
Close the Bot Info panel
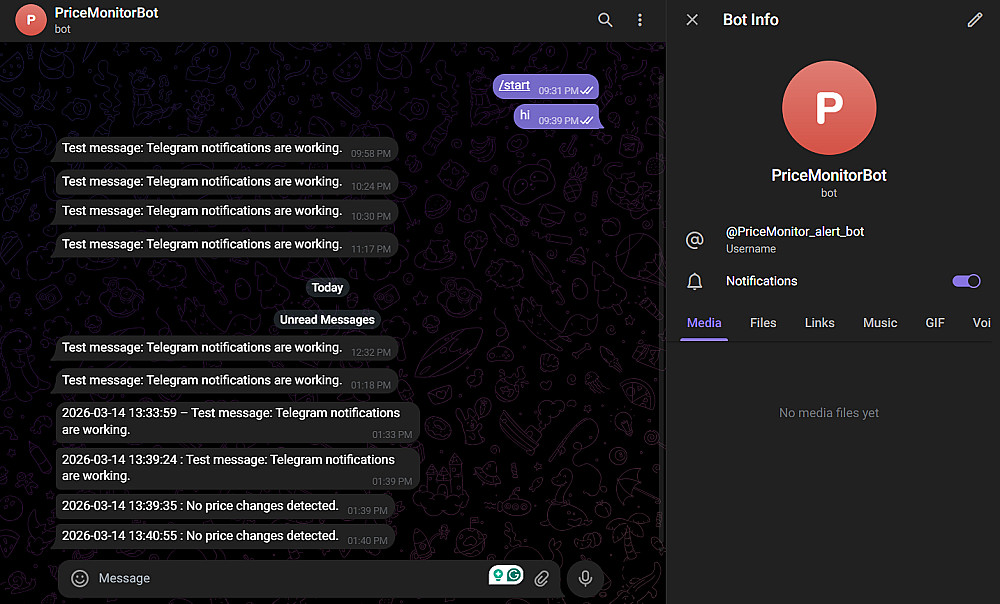click(692, 20)
